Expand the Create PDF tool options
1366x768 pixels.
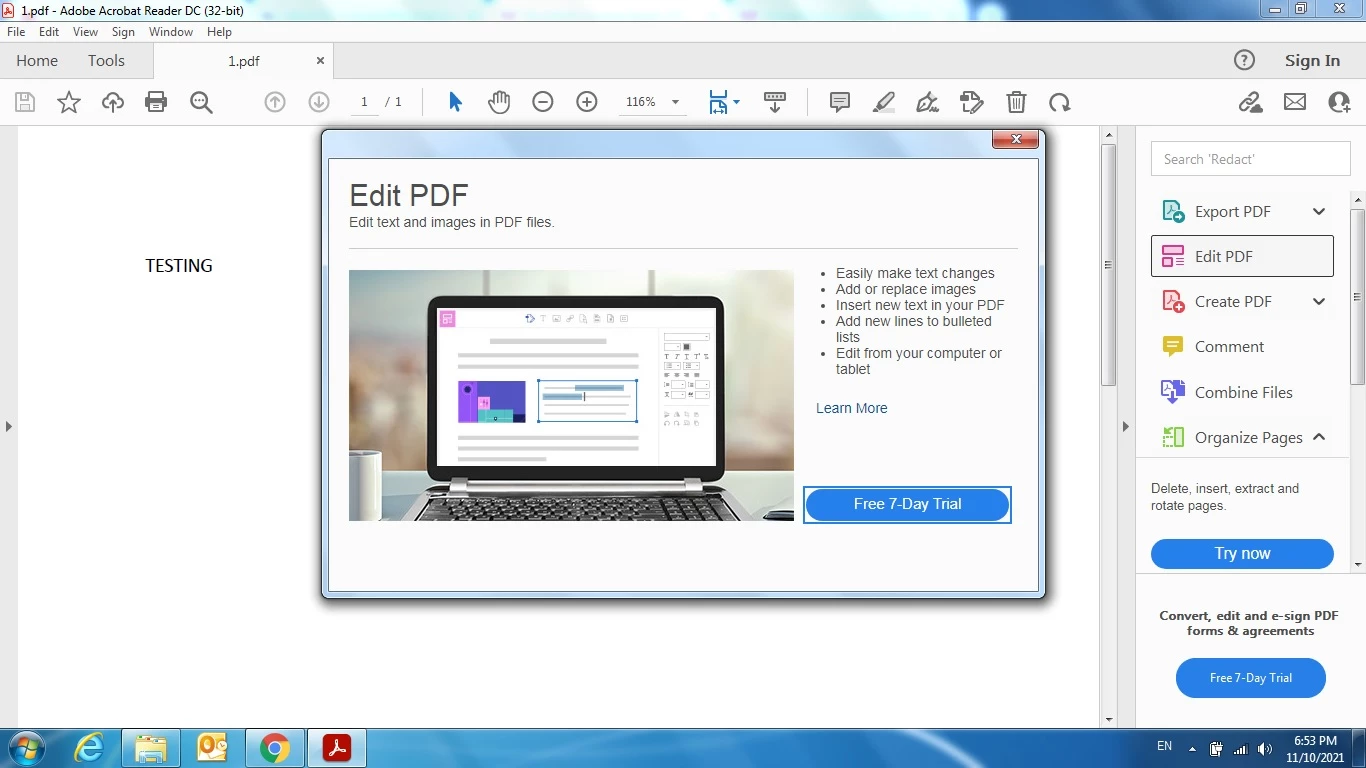1319,301
